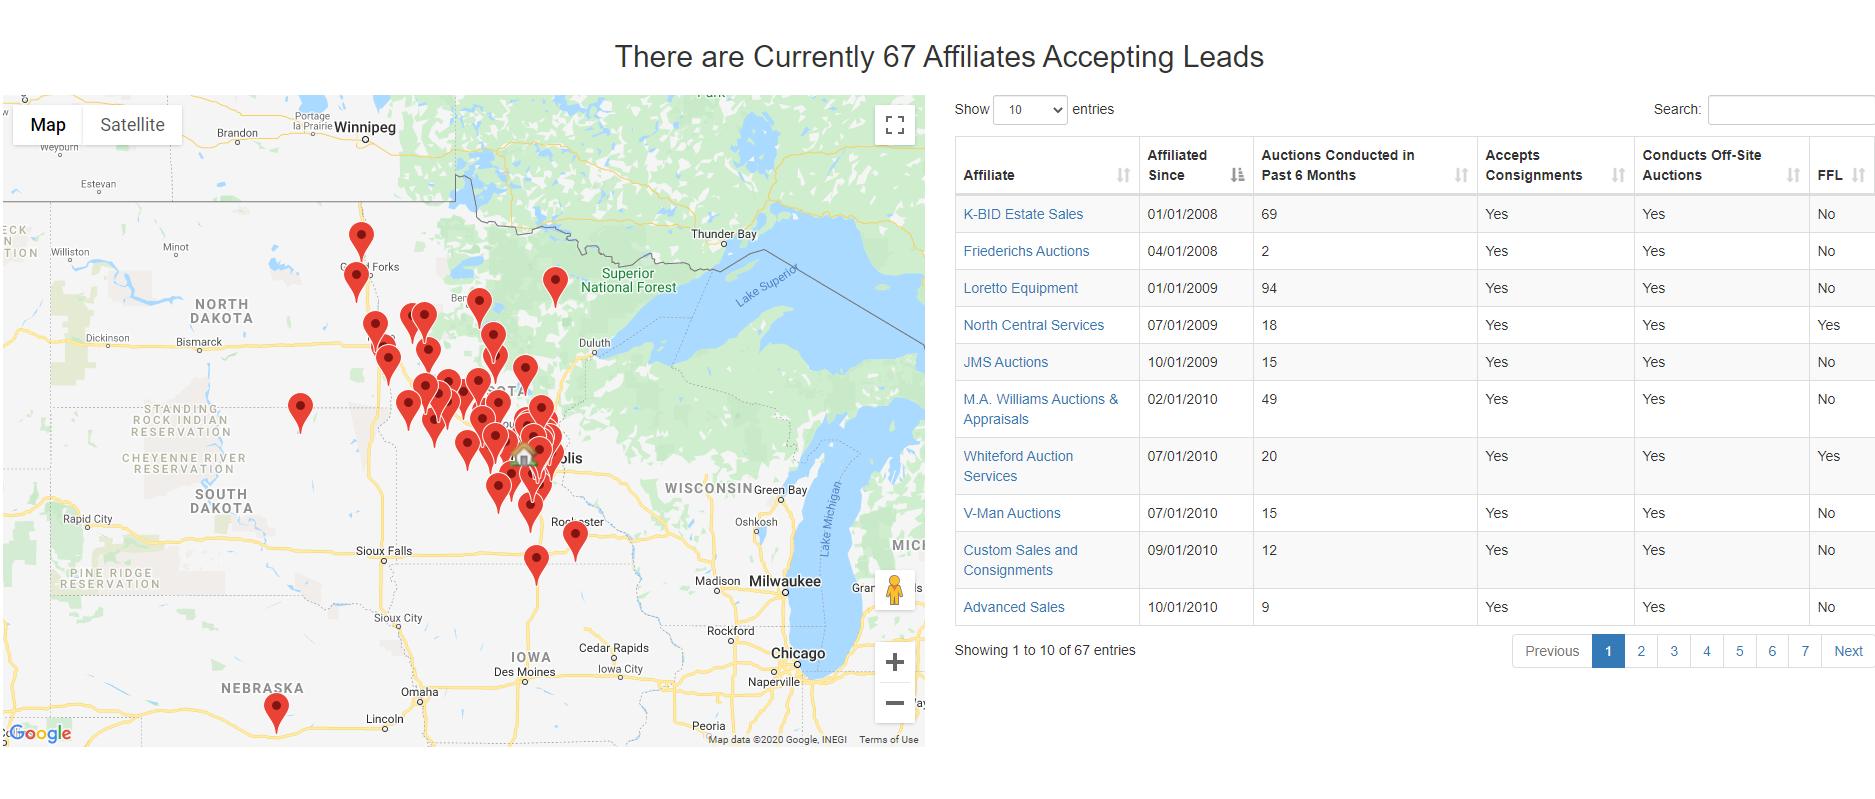The height and width of the screenshot is (799, 1875).
Task: Open North Central Services affiliate link
Action: pos(1033,325)
